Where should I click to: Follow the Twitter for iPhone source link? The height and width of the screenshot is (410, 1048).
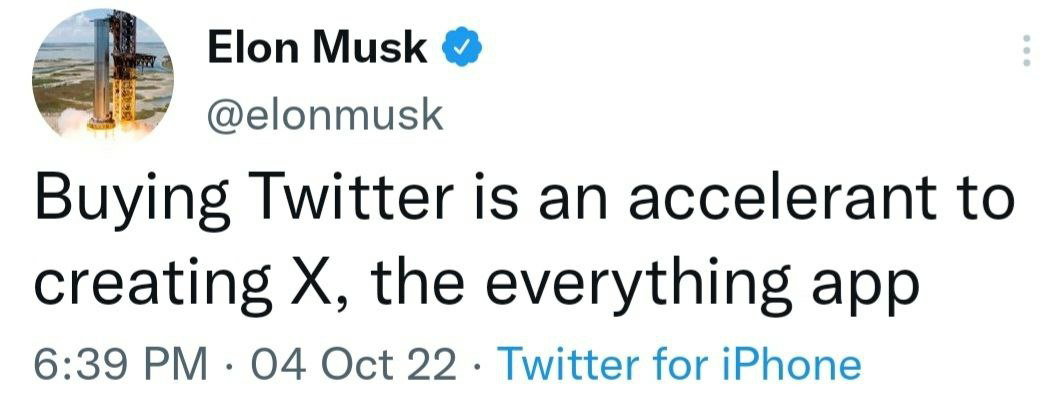pyautogui.click(x=680, y=365)
